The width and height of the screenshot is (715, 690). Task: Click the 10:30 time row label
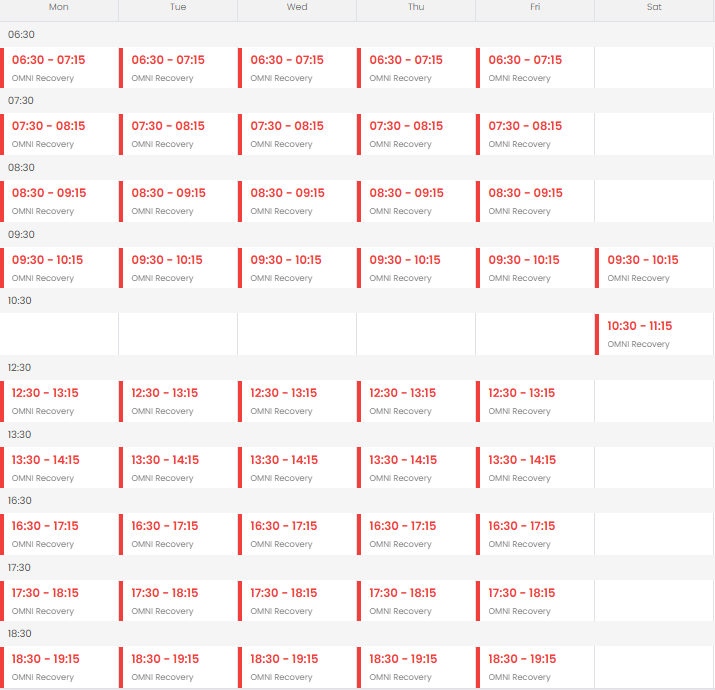tap(20, 301)
